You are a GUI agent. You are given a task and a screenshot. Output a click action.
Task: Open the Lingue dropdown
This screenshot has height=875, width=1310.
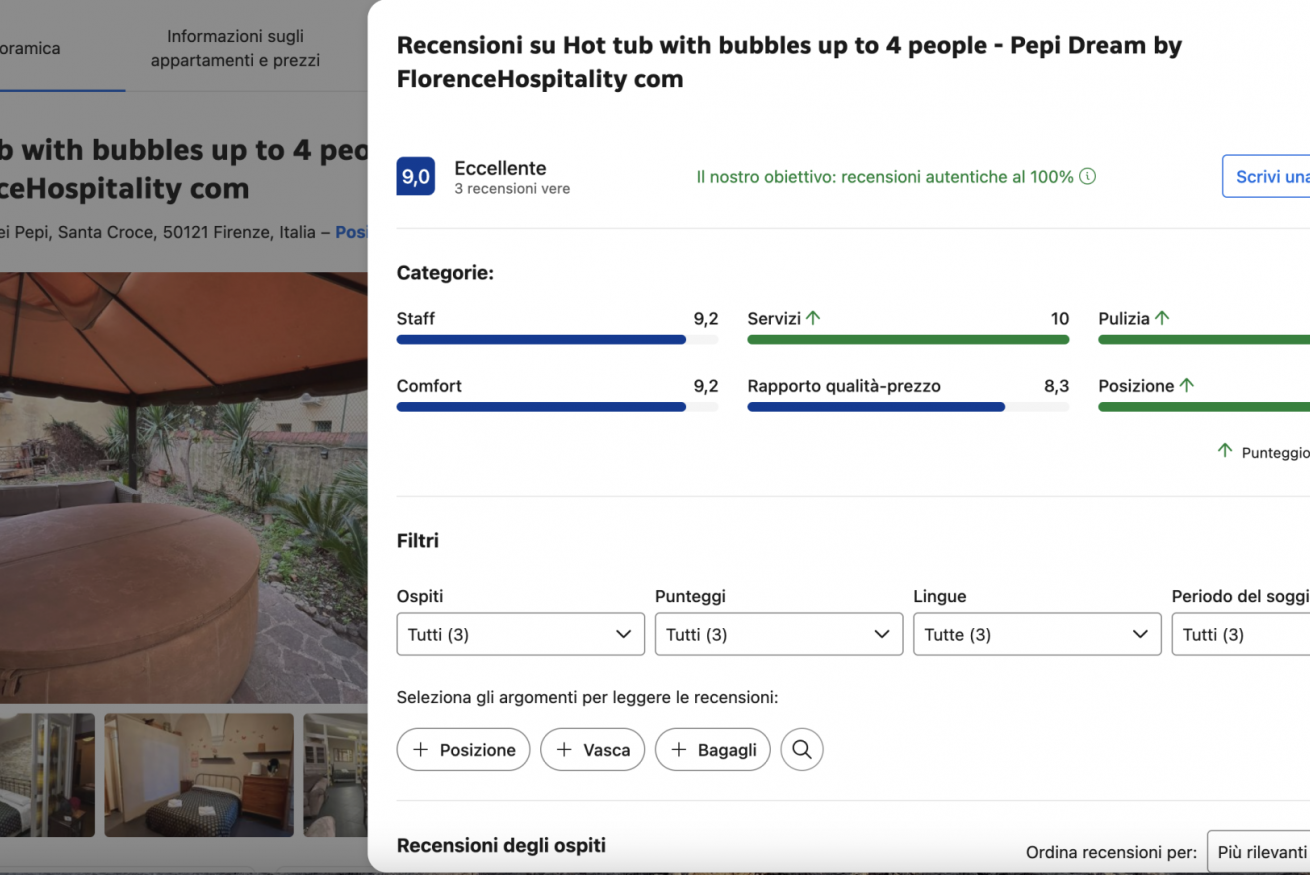pyautogui.click(x=1037, y=634)
